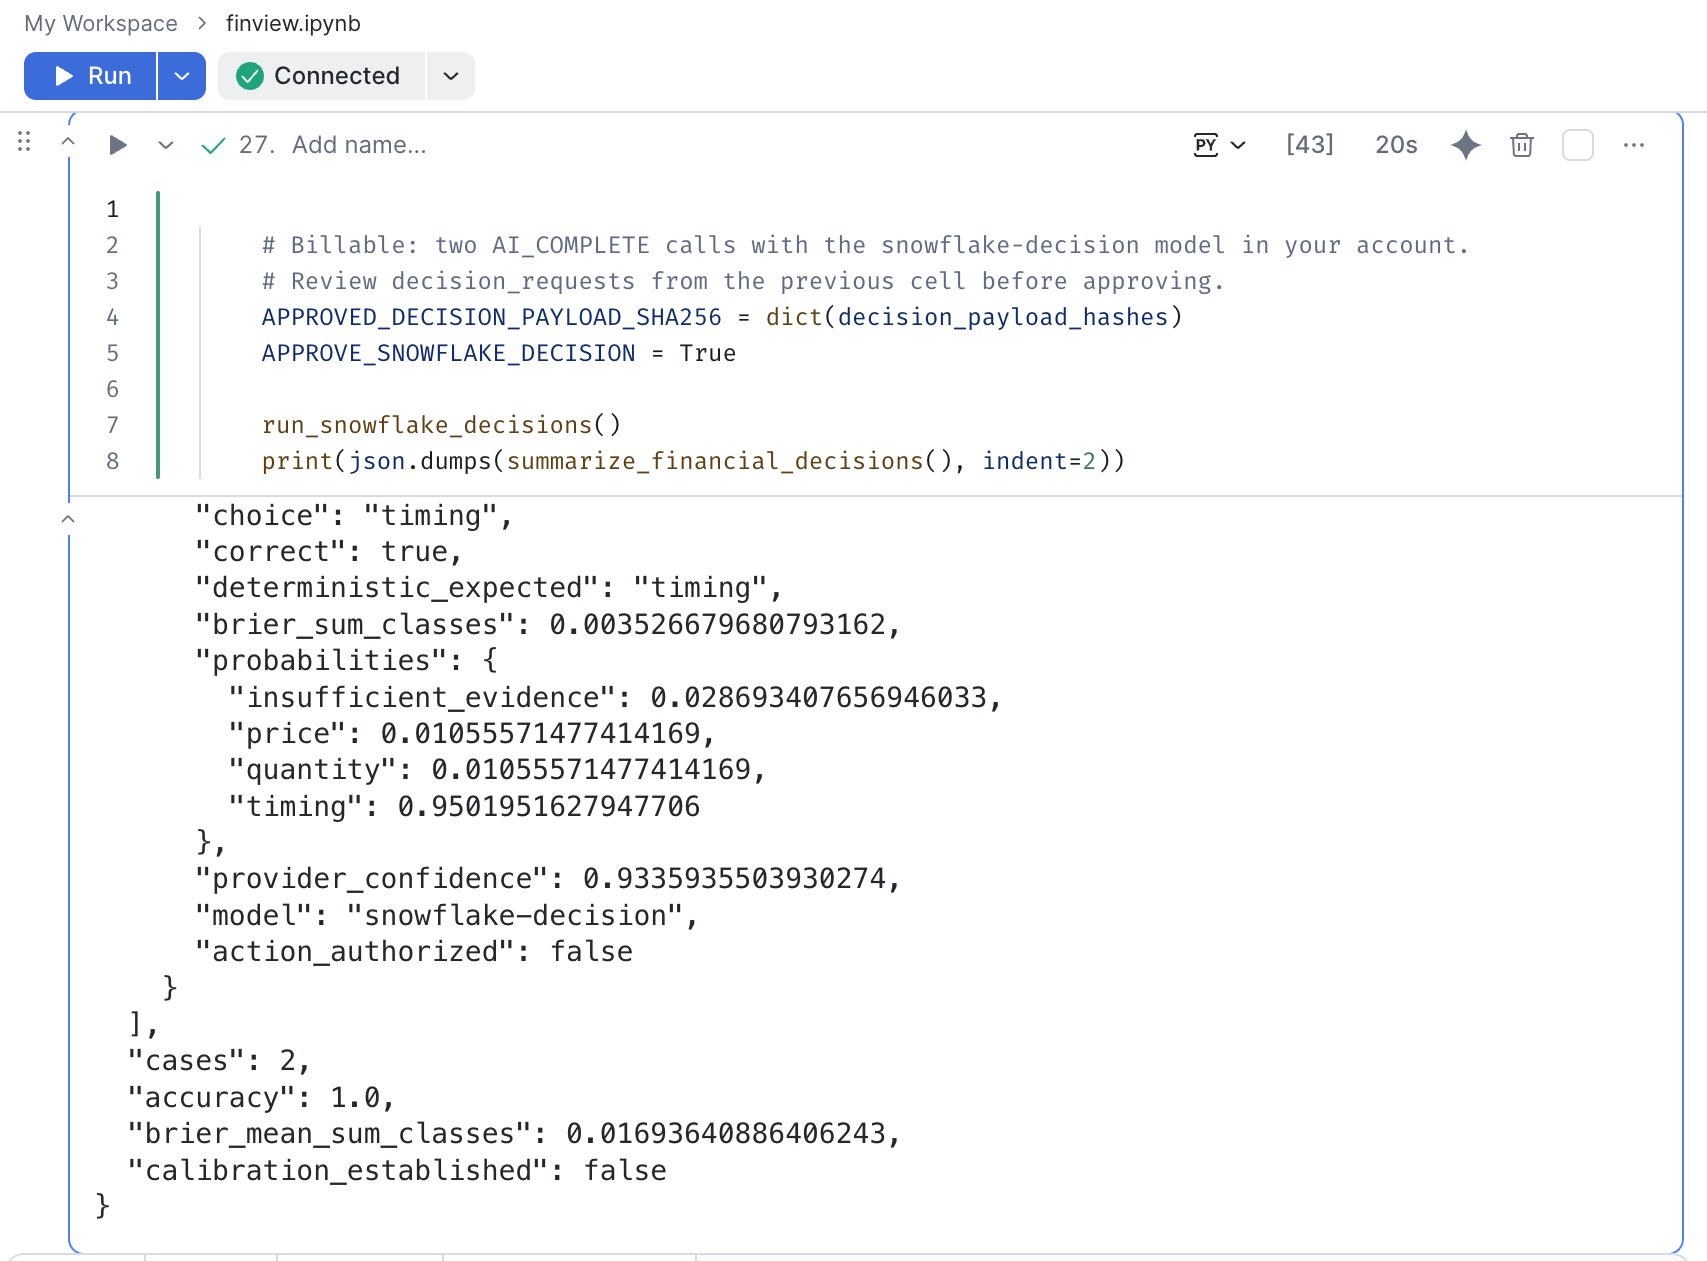Edit the Add name... cell title
This screenshot has height=1261, width=1707.
359,145
